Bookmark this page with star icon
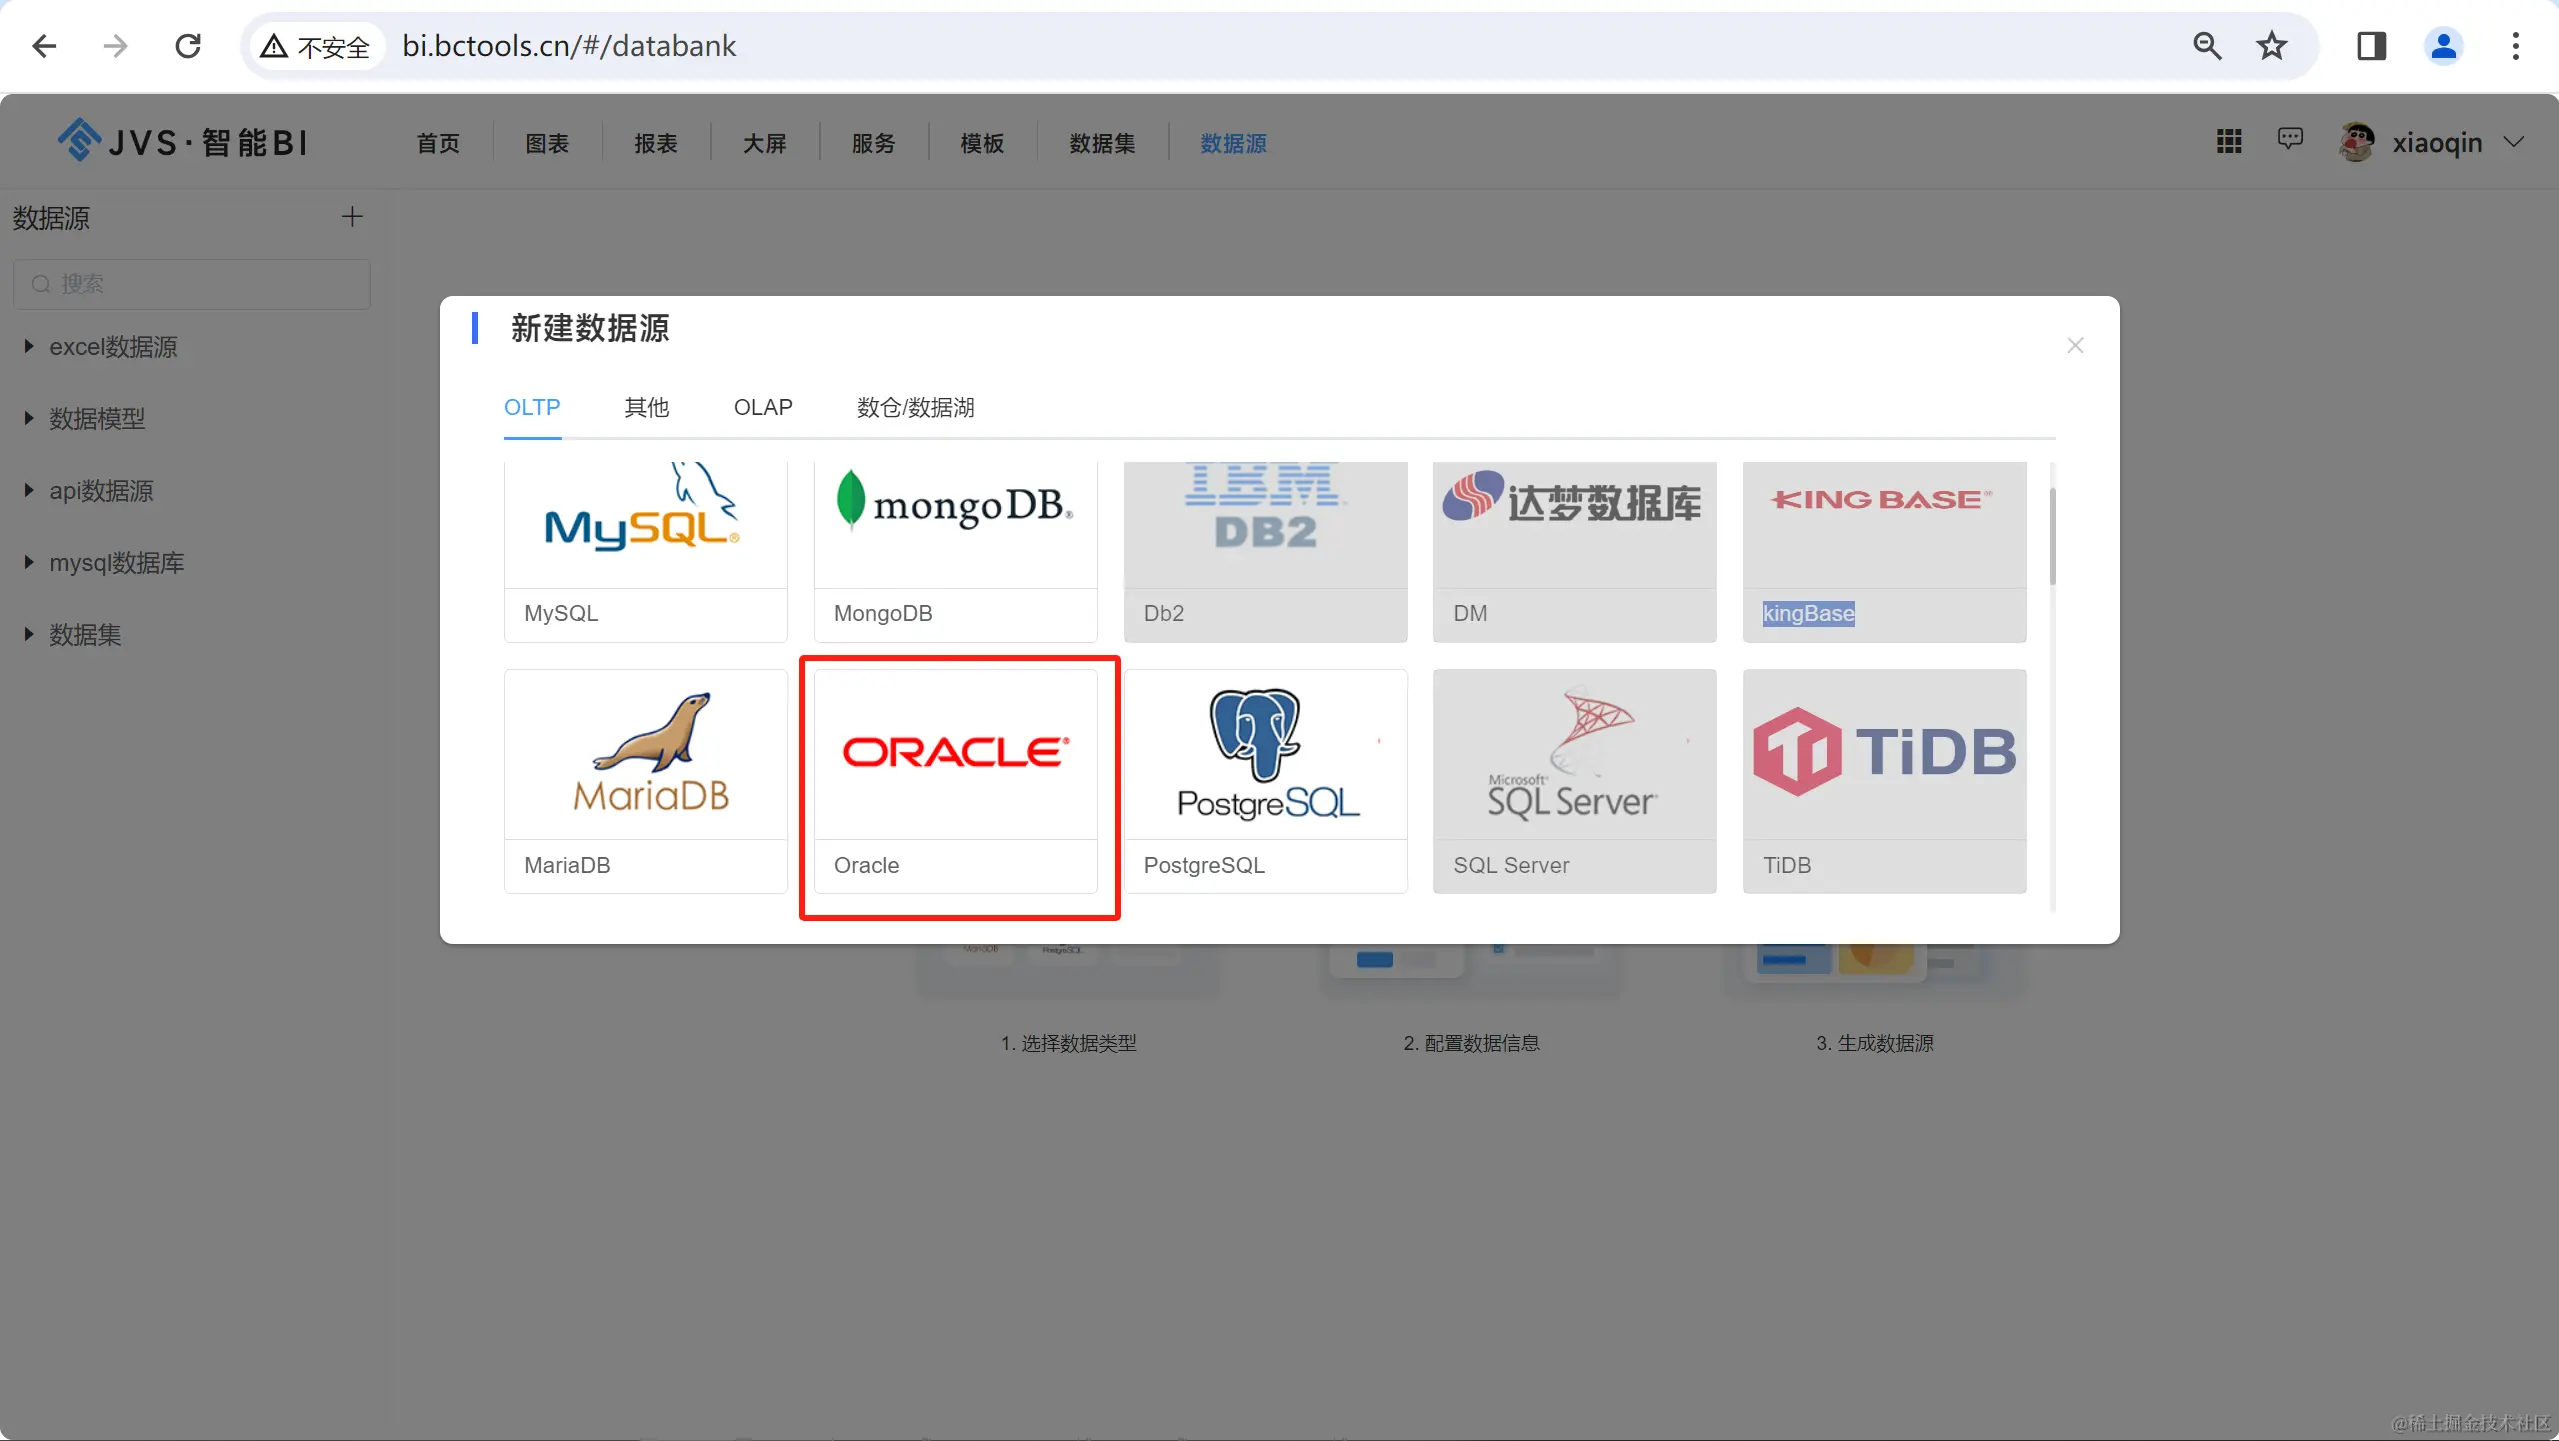Screen dimensions: 2559x1441 (2272, 46)
